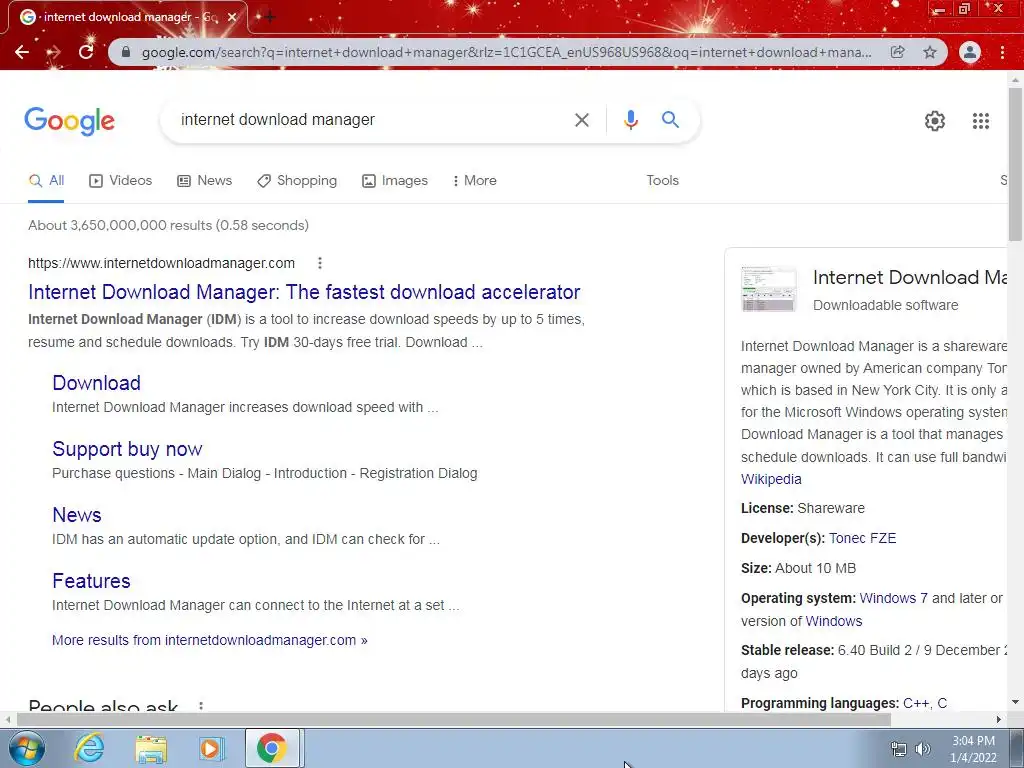Open the News sitelink under IDM
The width and height of the screenshot is (1024, 768).
(77, 515)
